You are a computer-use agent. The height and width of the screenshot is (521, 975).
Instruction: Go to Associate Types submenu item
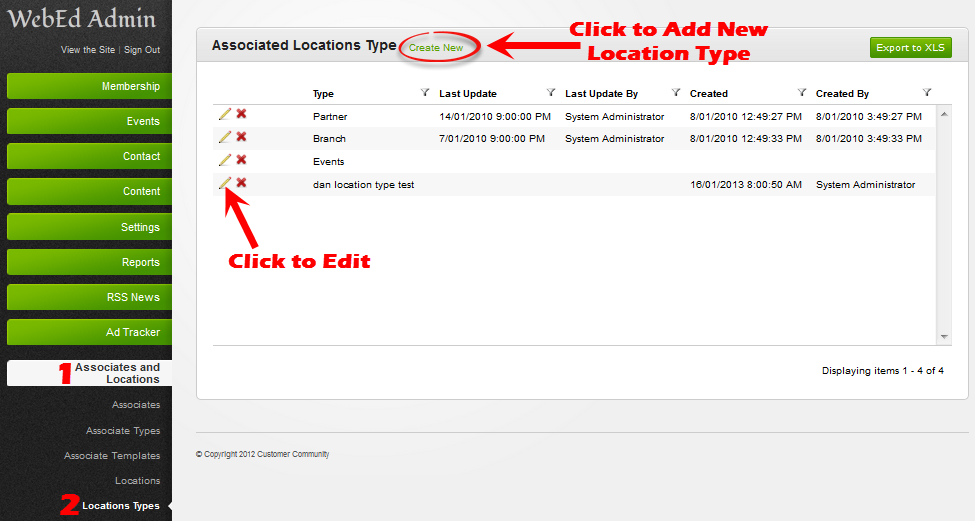pyautogui.click(x=123, y=430)
